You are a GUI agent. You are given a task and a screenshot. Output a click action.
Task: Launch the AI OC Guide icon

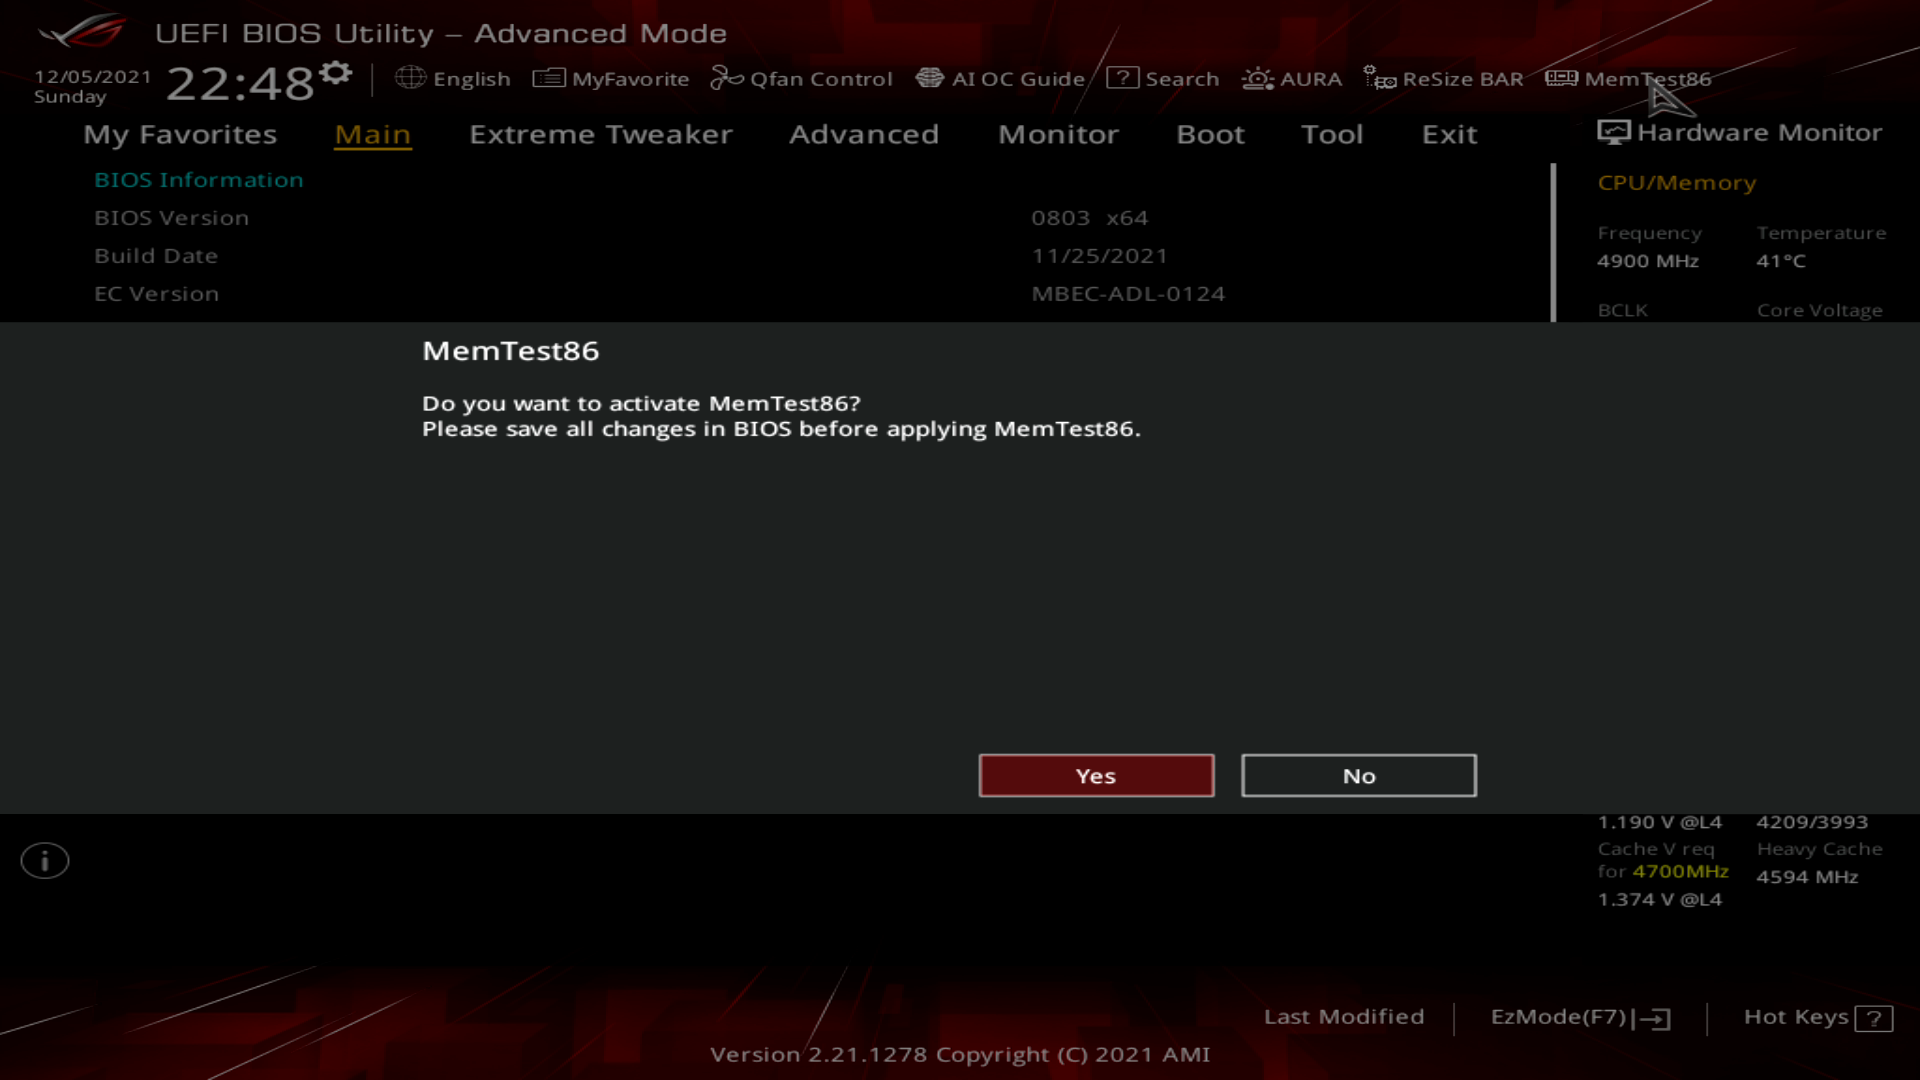pyautogui.click(x=930, y=78)
